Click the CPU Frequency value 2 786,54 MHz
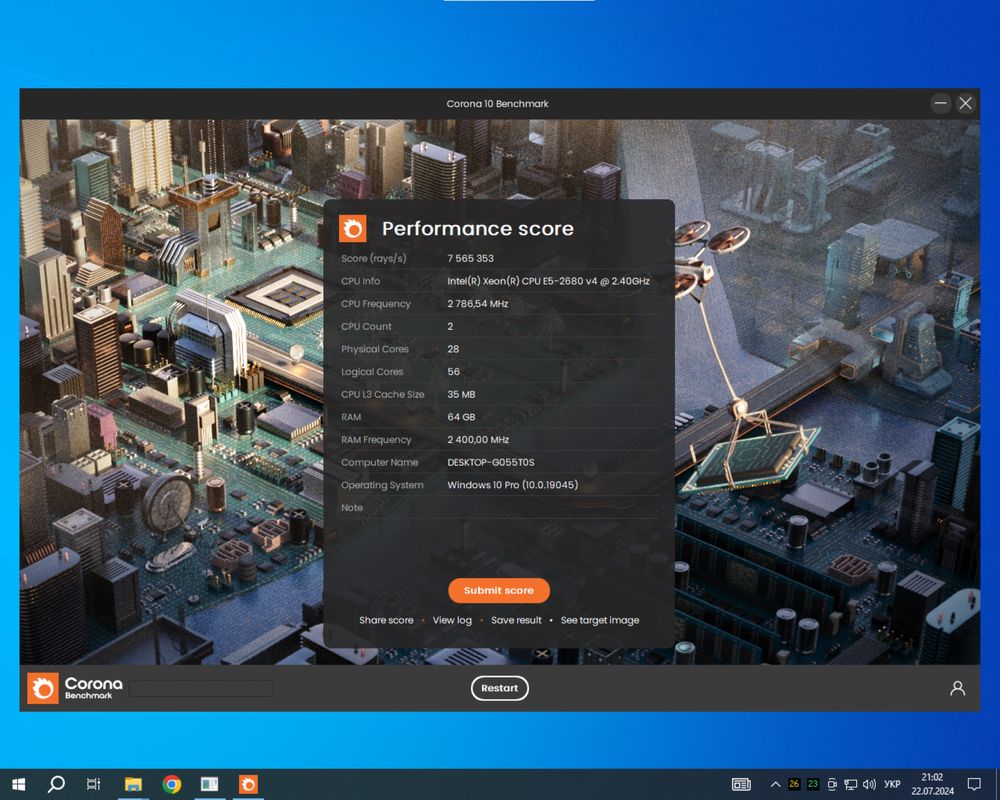 [x=478, y=304]
